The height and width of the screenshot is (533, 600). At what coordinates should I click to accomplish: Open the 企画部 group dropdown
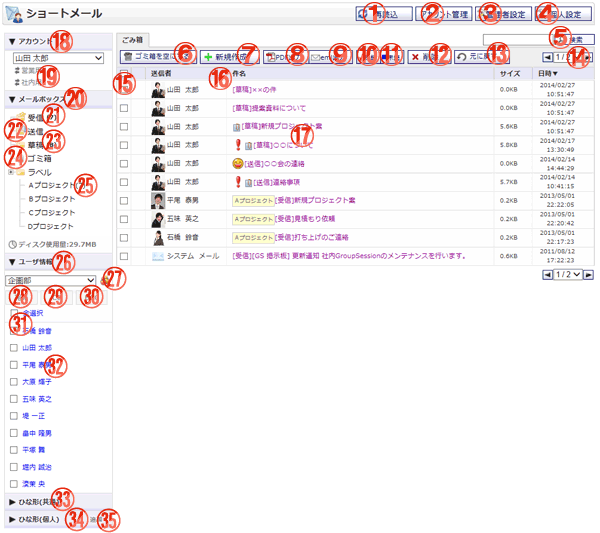coord(50,282)
